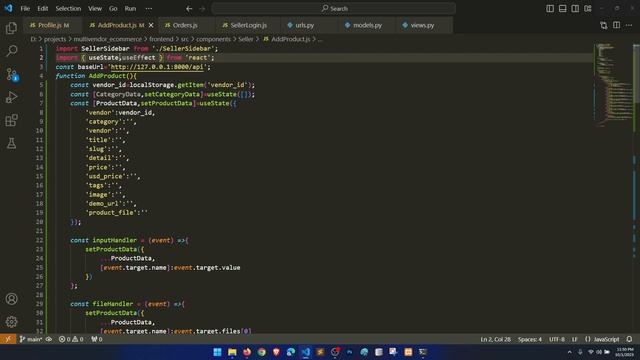Select the 'frontend' breadcrumb

(x=161, y=39)
